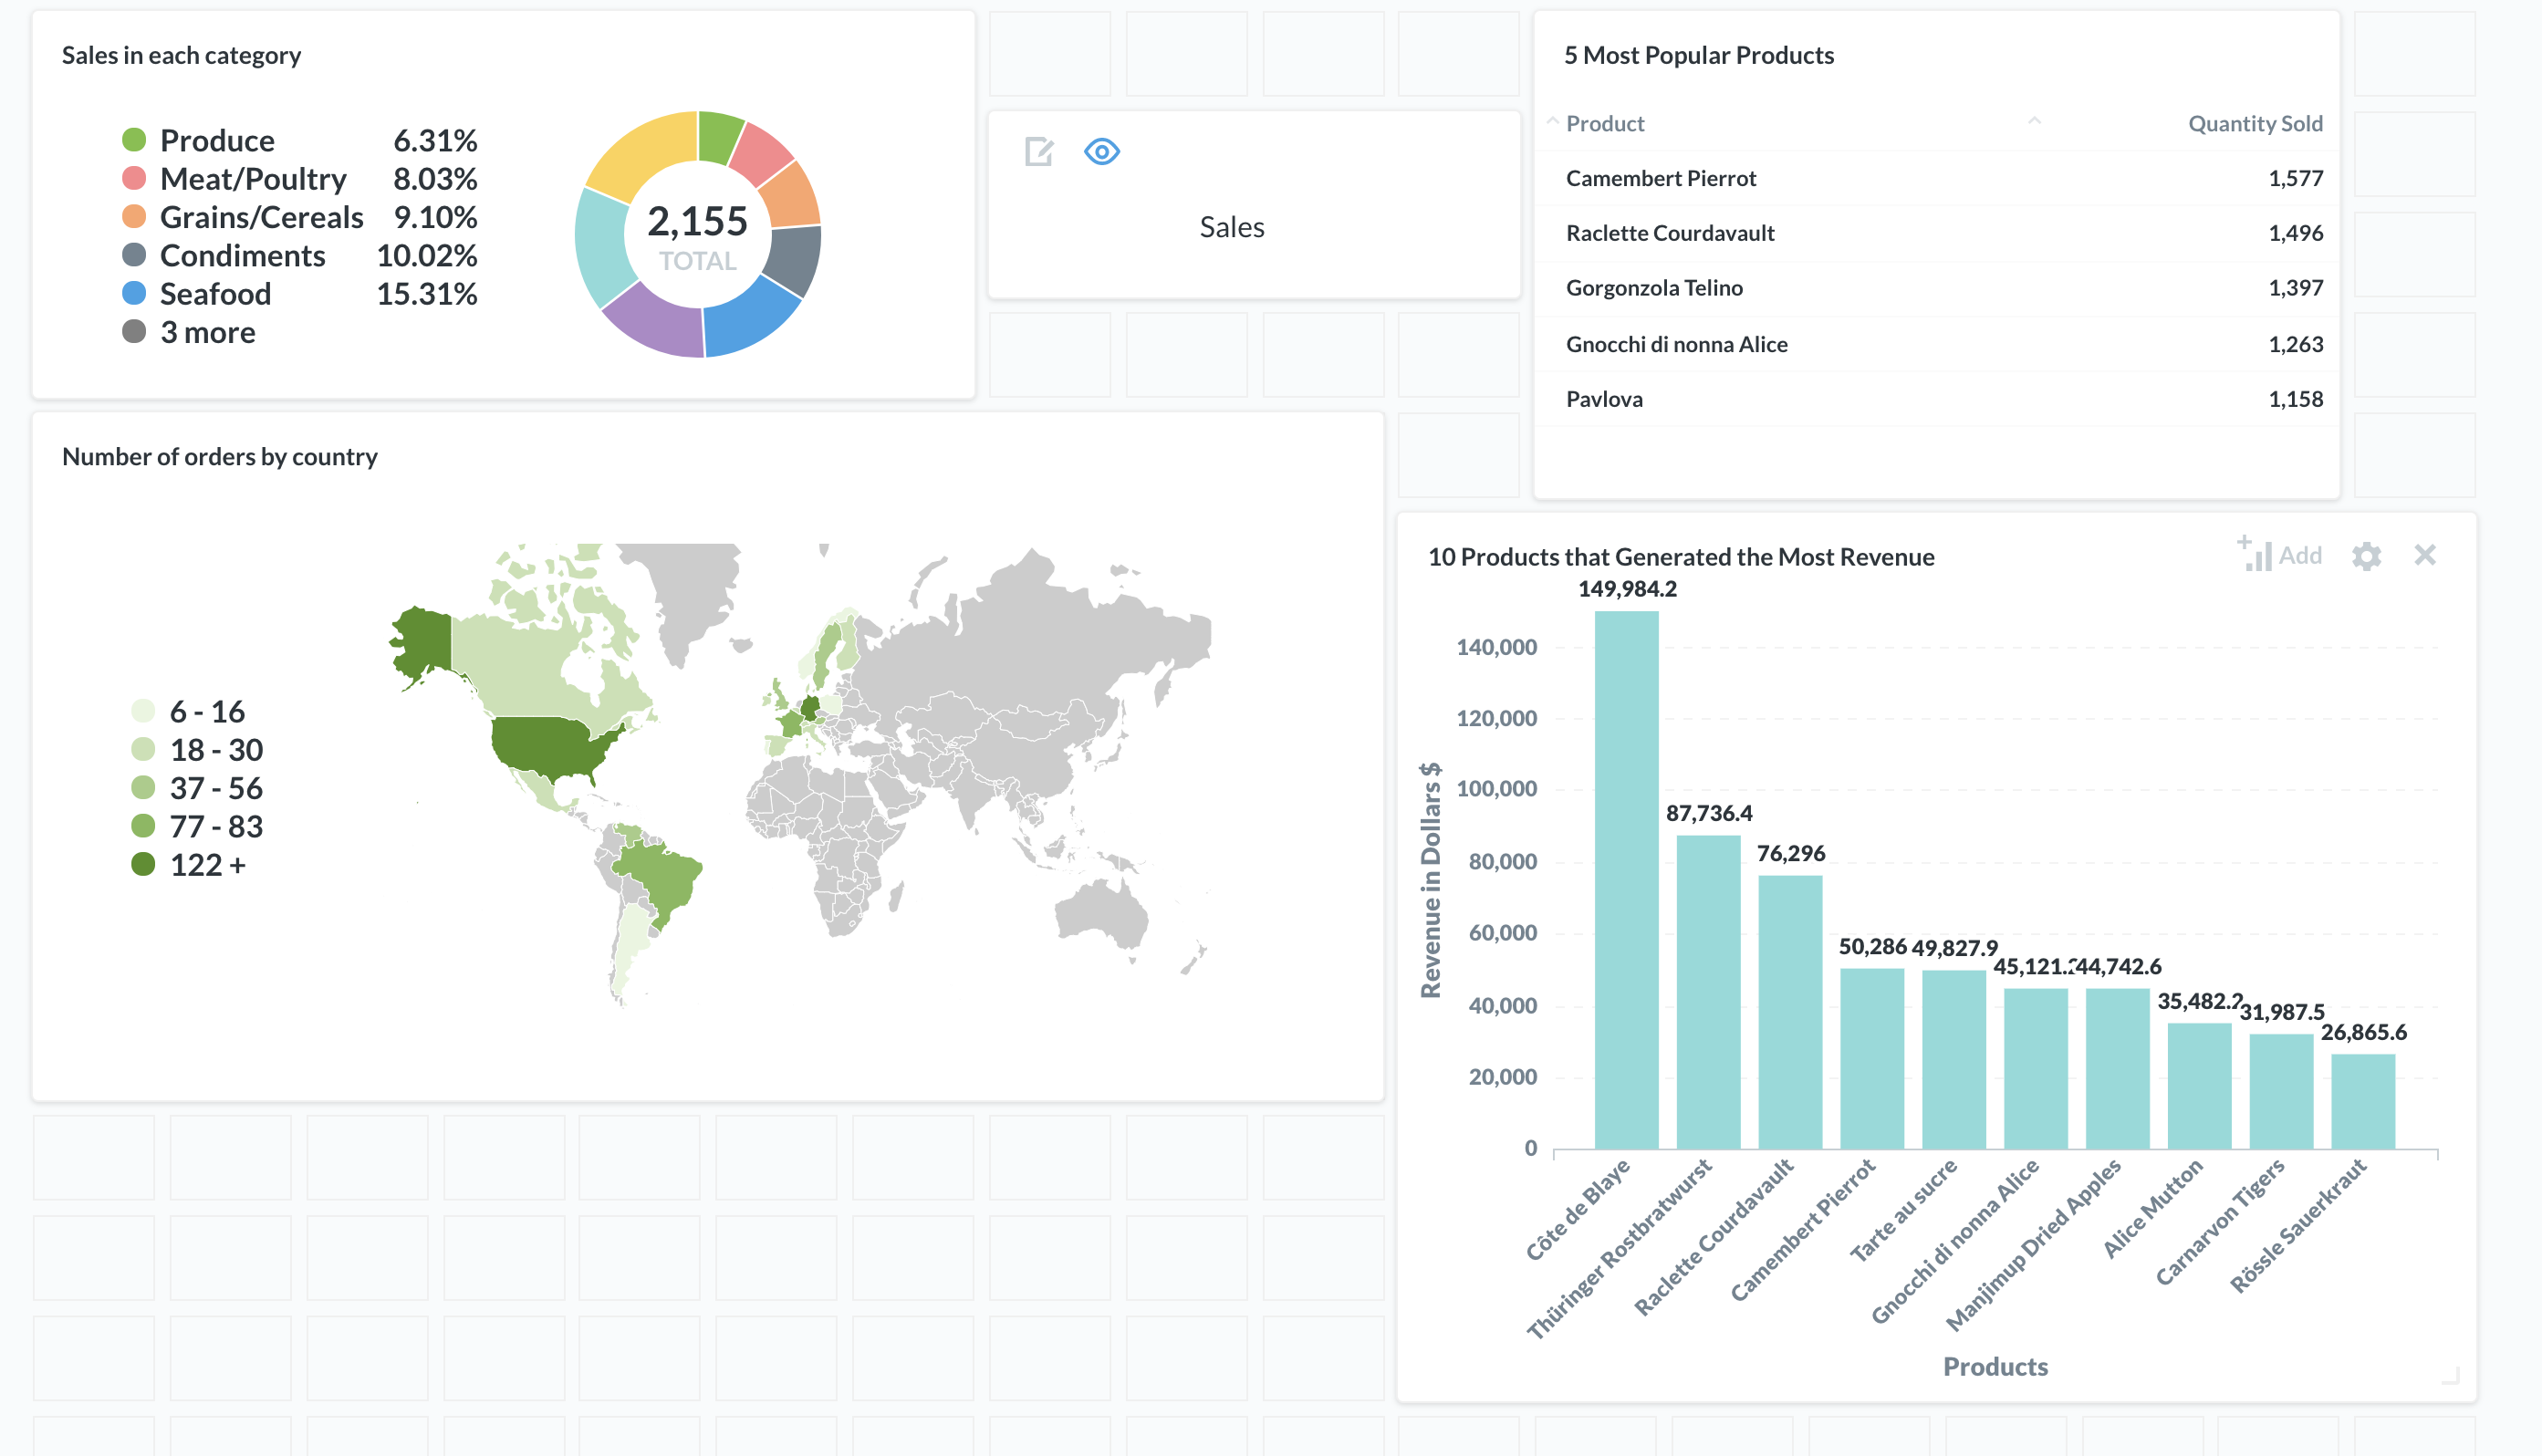Open revenue chart visualization settings gear
Screen dimensions: 2542x1456
(2366, 556)
